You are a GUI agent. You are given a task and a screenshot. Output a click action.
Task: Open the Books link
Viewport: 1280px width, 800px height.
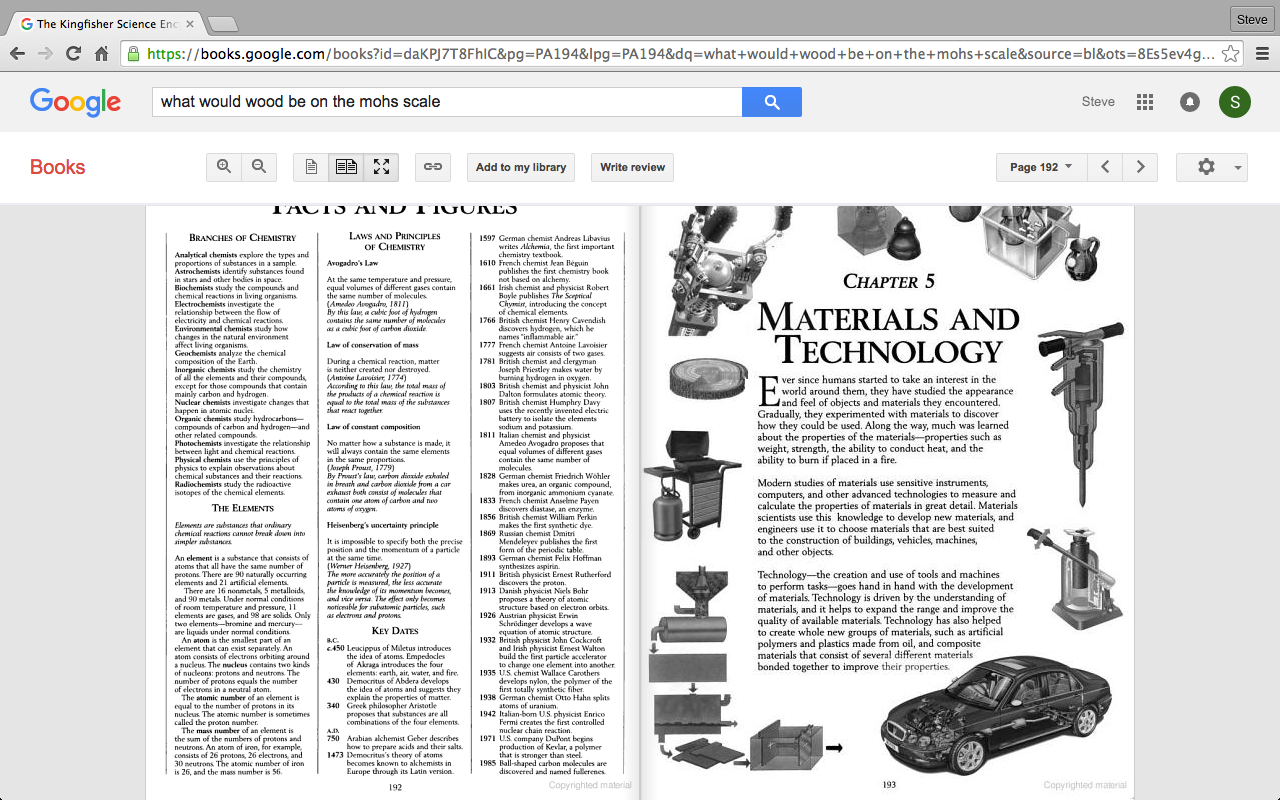click(57, 167)
